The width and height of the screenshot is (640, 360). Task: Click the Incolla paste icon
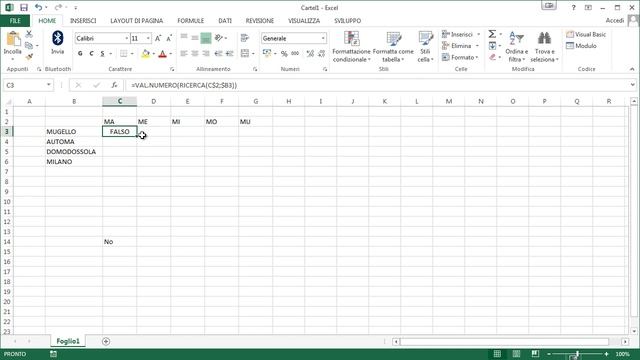pyautogui.click(x=13, y=40)
